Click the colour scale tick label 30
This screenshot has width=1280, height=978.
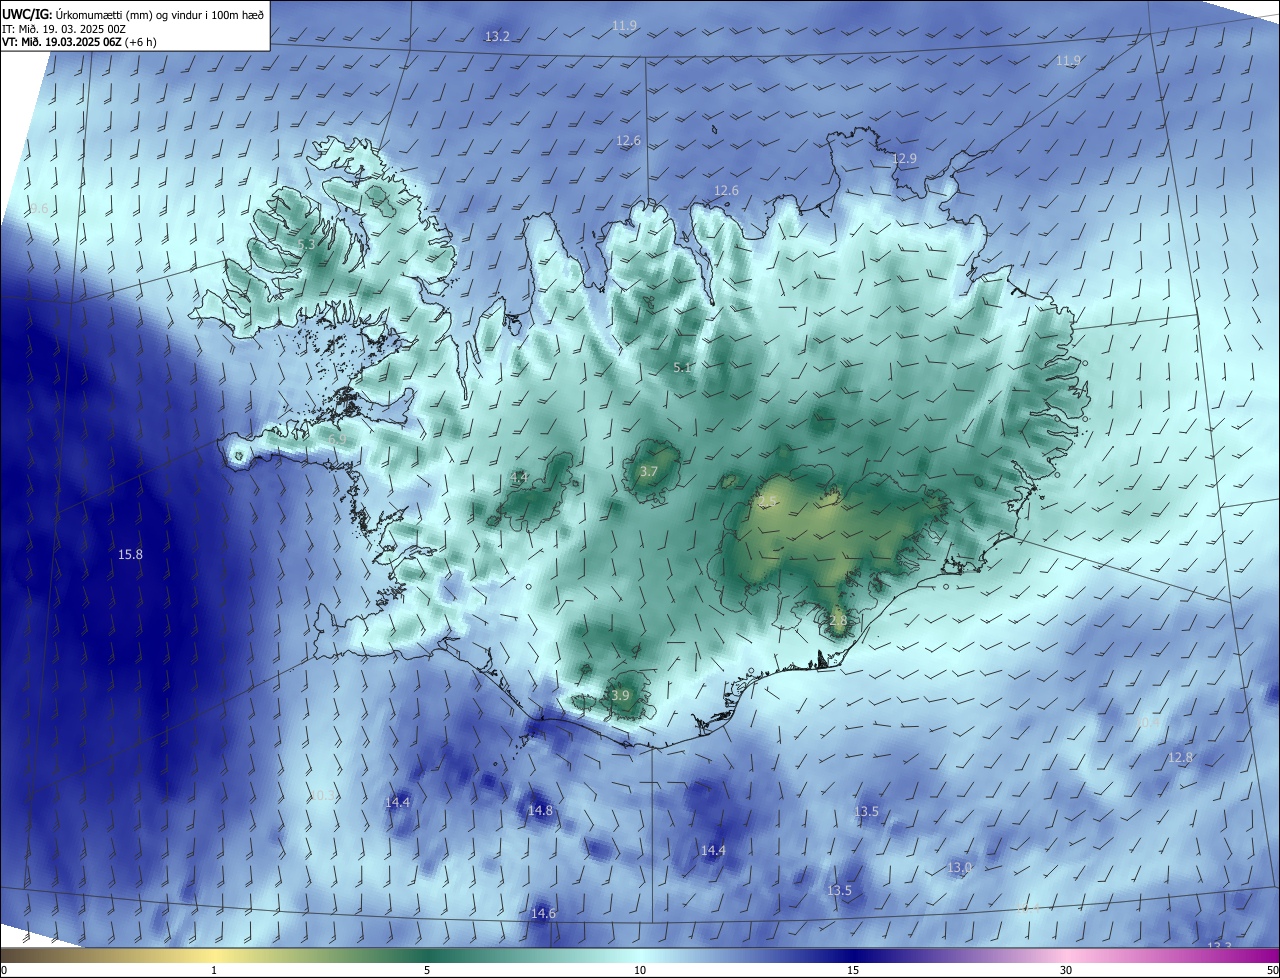point(1066,971)
